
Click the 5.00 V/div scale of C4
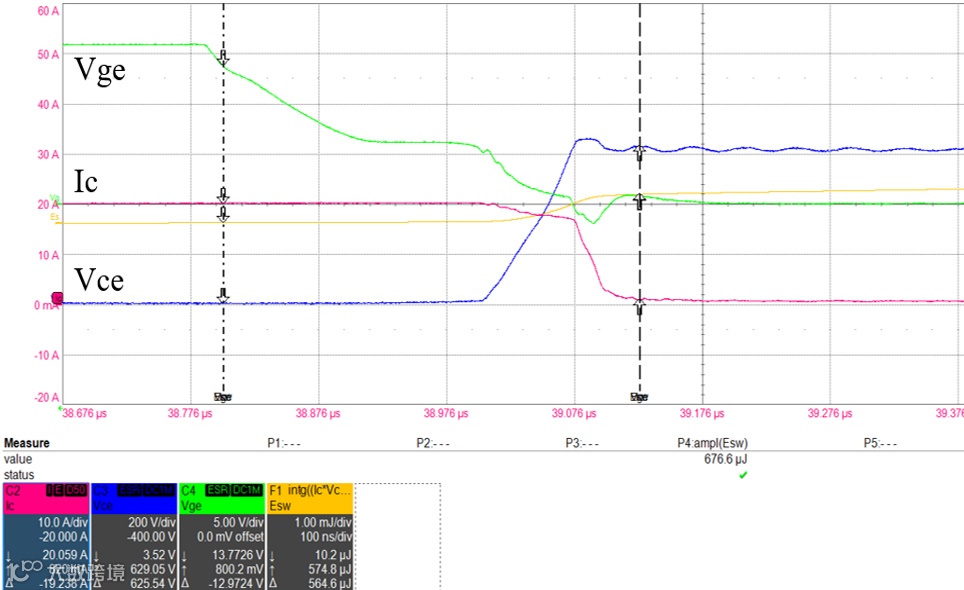point(239,522)
